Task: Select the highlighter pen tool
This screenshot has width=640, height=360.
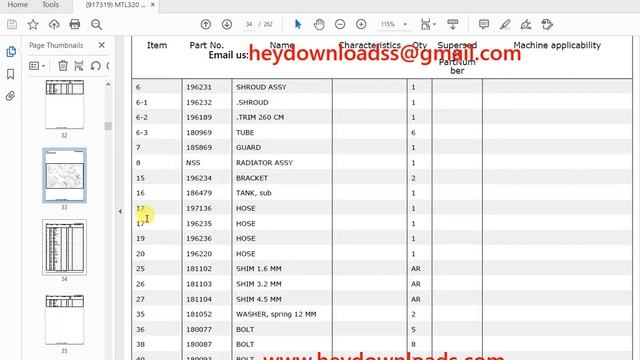Action: 505,24
